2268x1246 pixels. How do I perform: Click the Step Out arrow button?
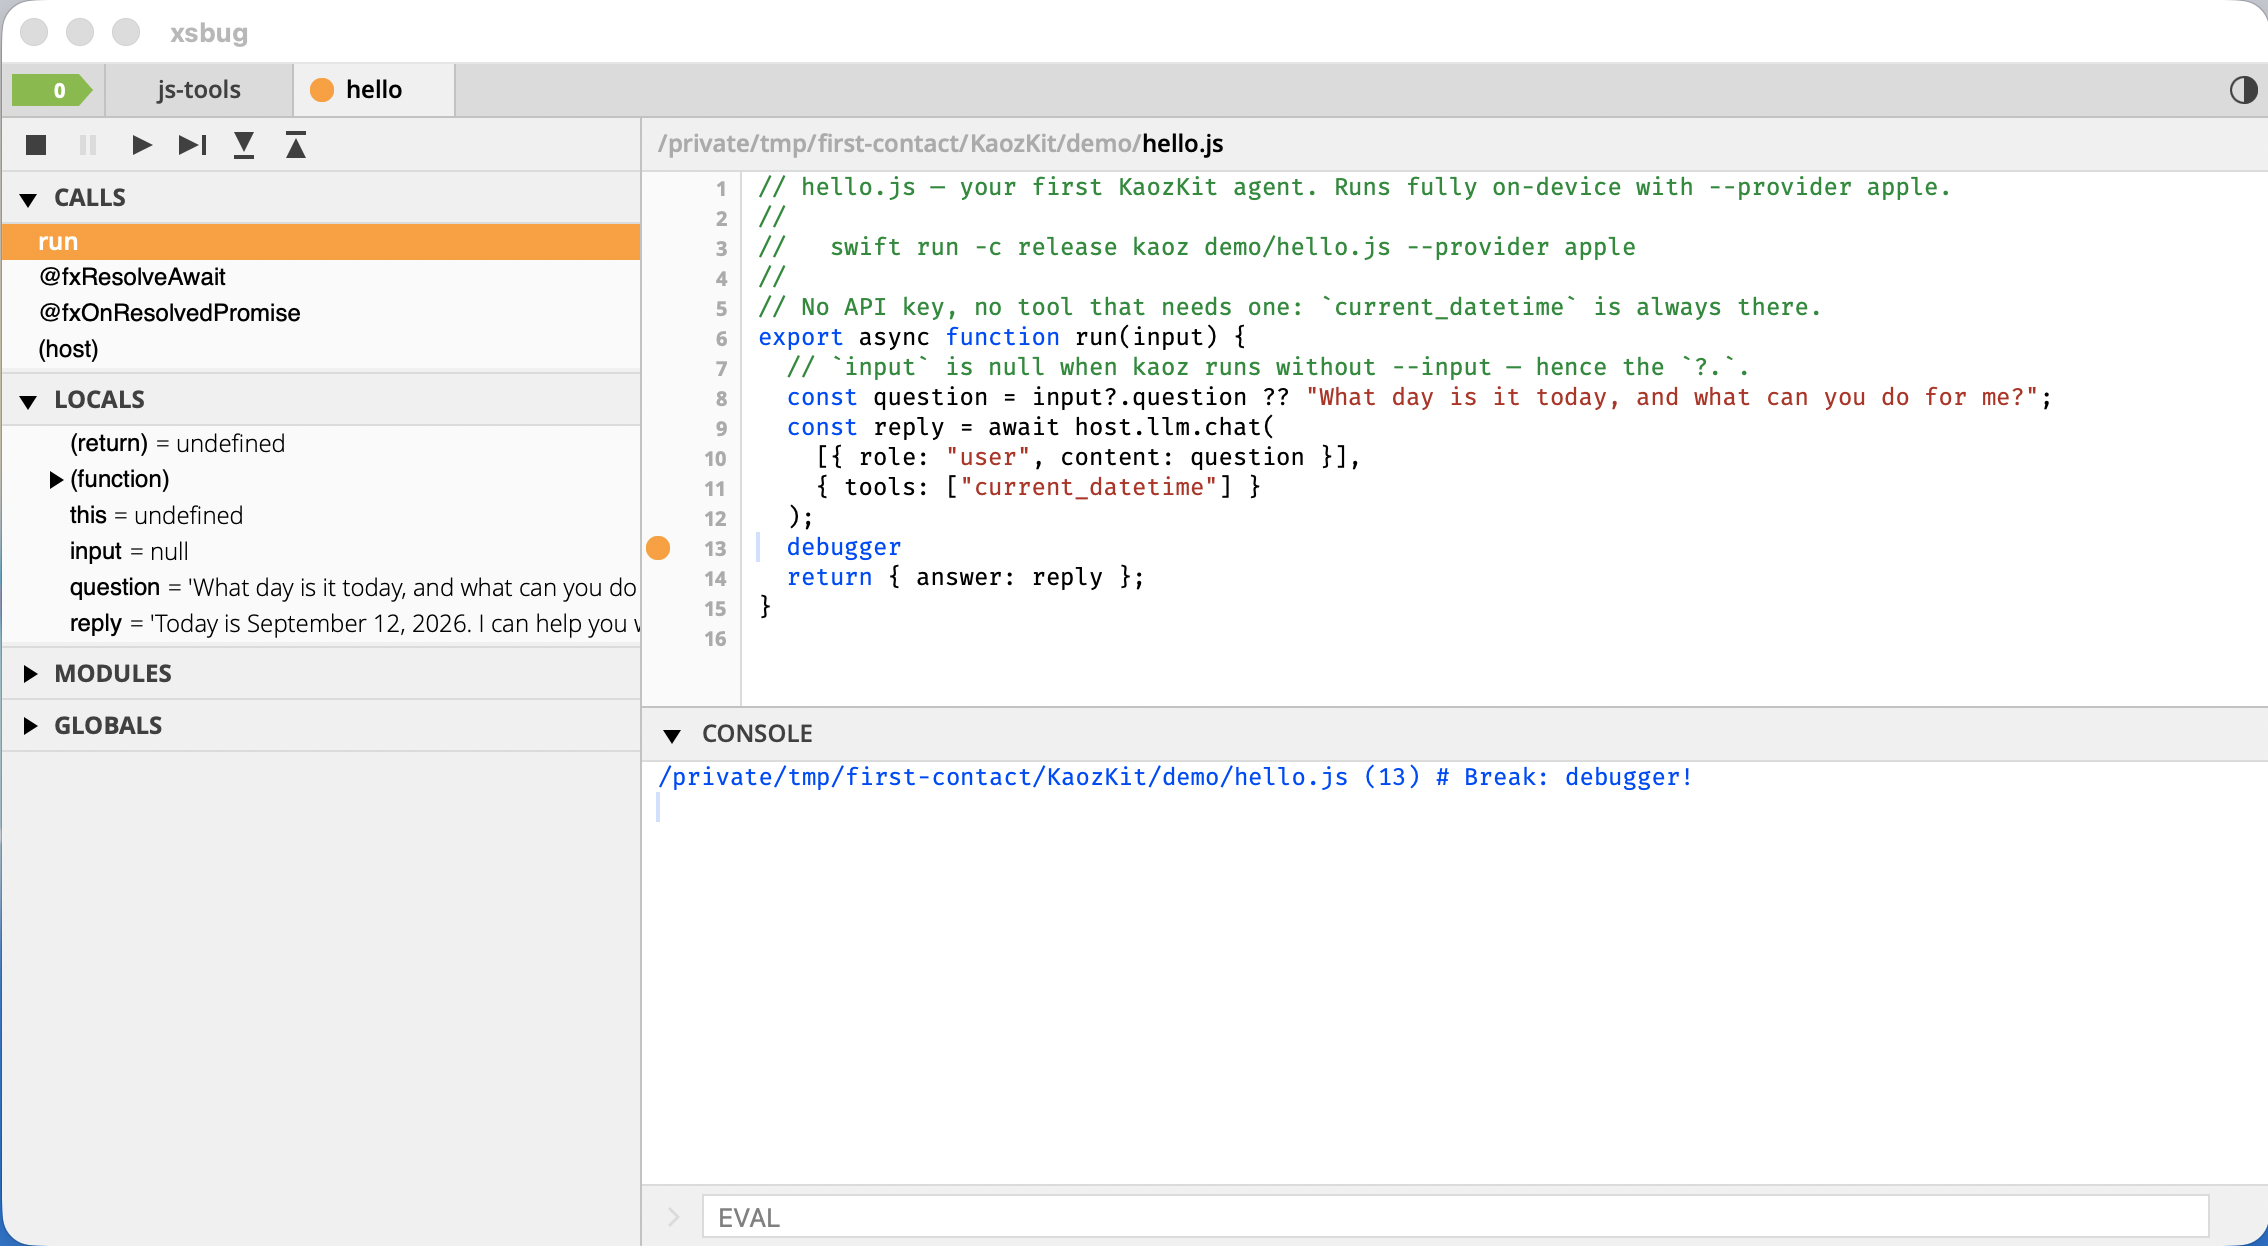click(296, 145)
